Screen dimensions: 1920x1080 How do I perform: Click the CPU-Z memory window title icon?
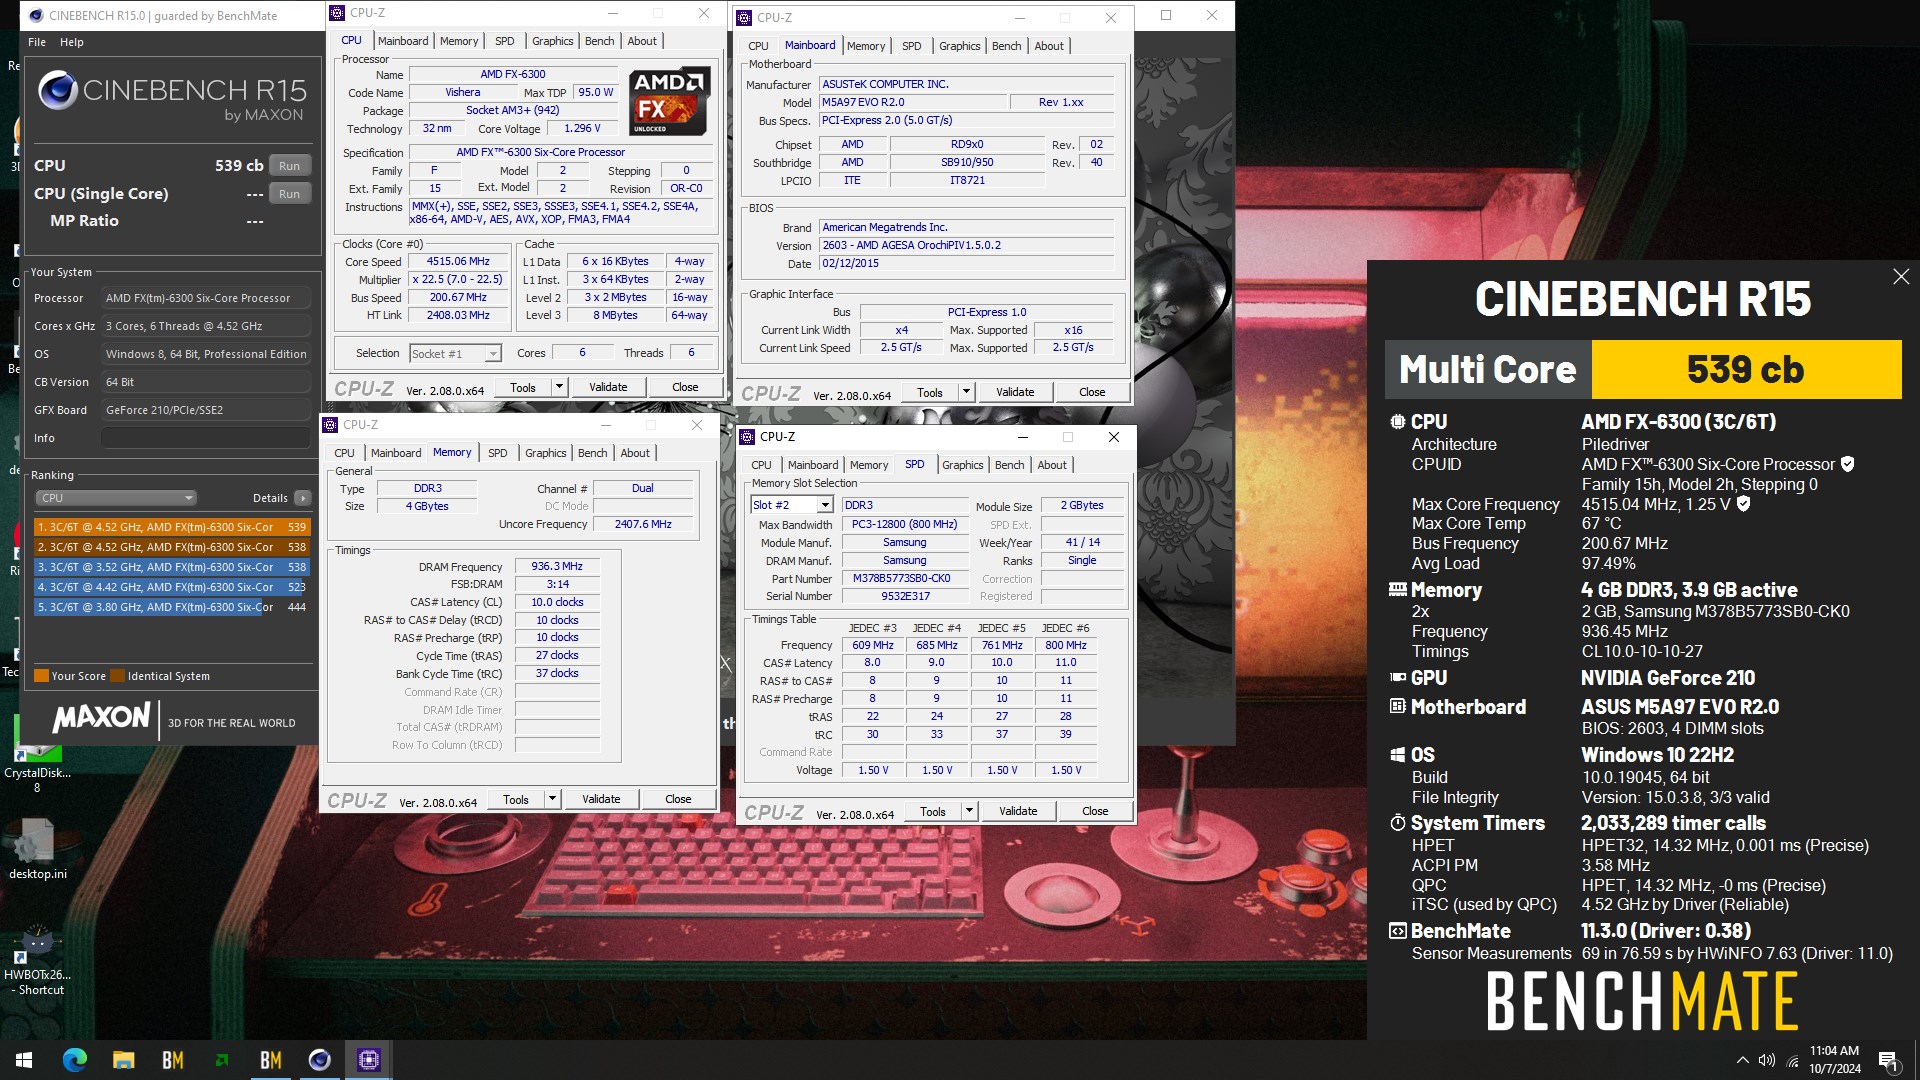point(331,425)
